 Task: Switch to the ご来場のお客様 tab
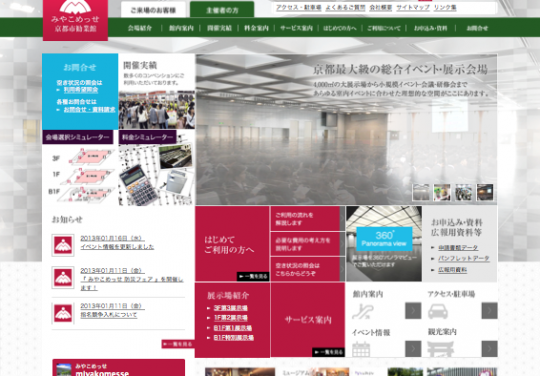pyautogui.click(x=153, y=10)
